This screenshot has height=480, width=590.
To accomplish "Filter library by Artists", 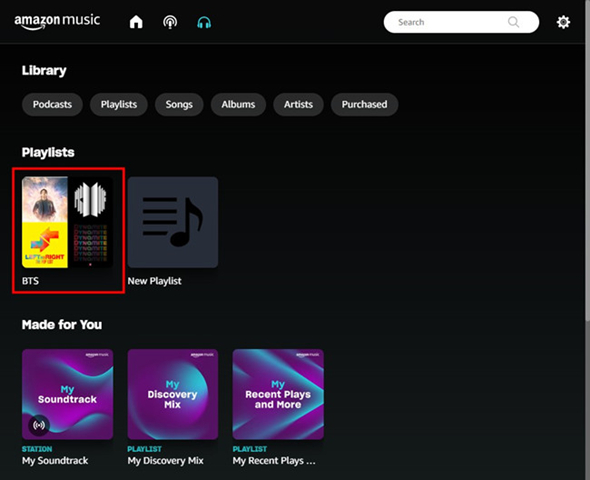I will pyautogui.click(x=298, y=104).
